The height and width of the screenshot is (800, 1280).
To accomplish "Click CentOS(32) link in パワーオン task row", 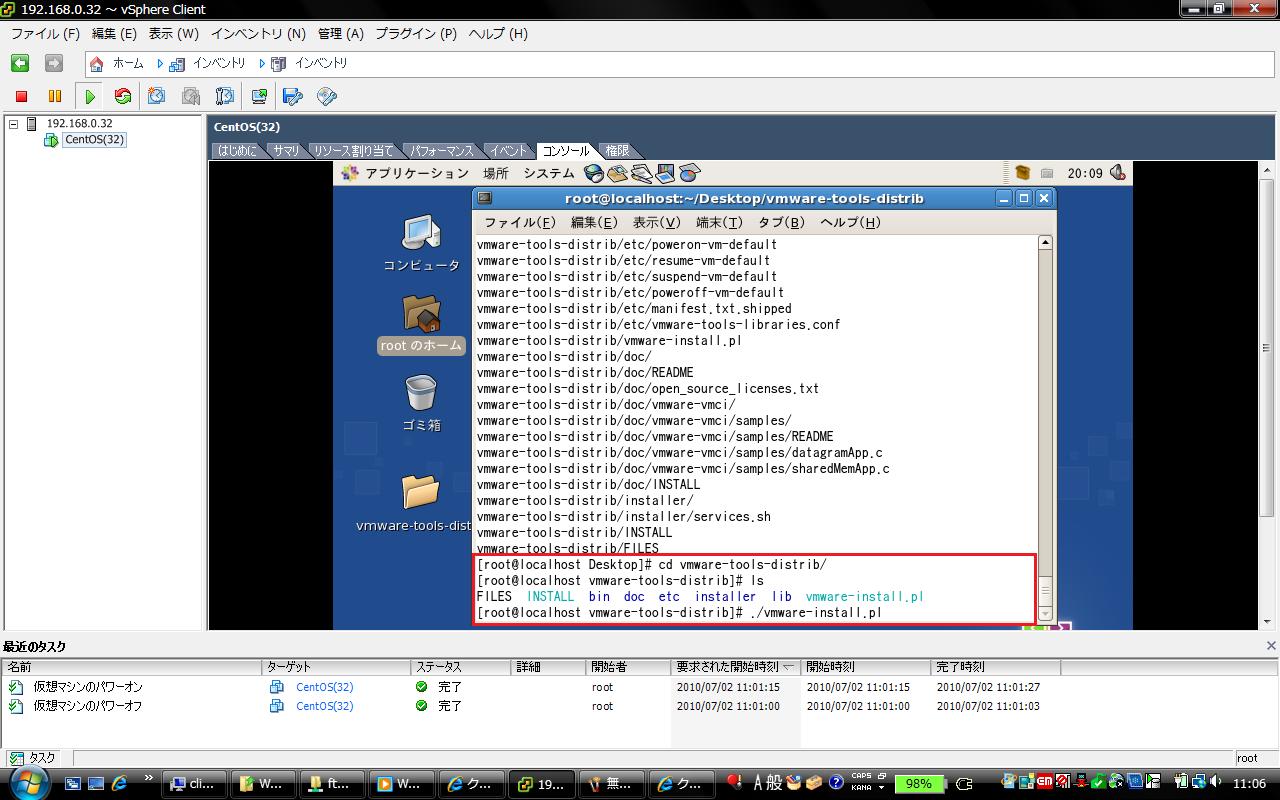I will tap(324, 687).
